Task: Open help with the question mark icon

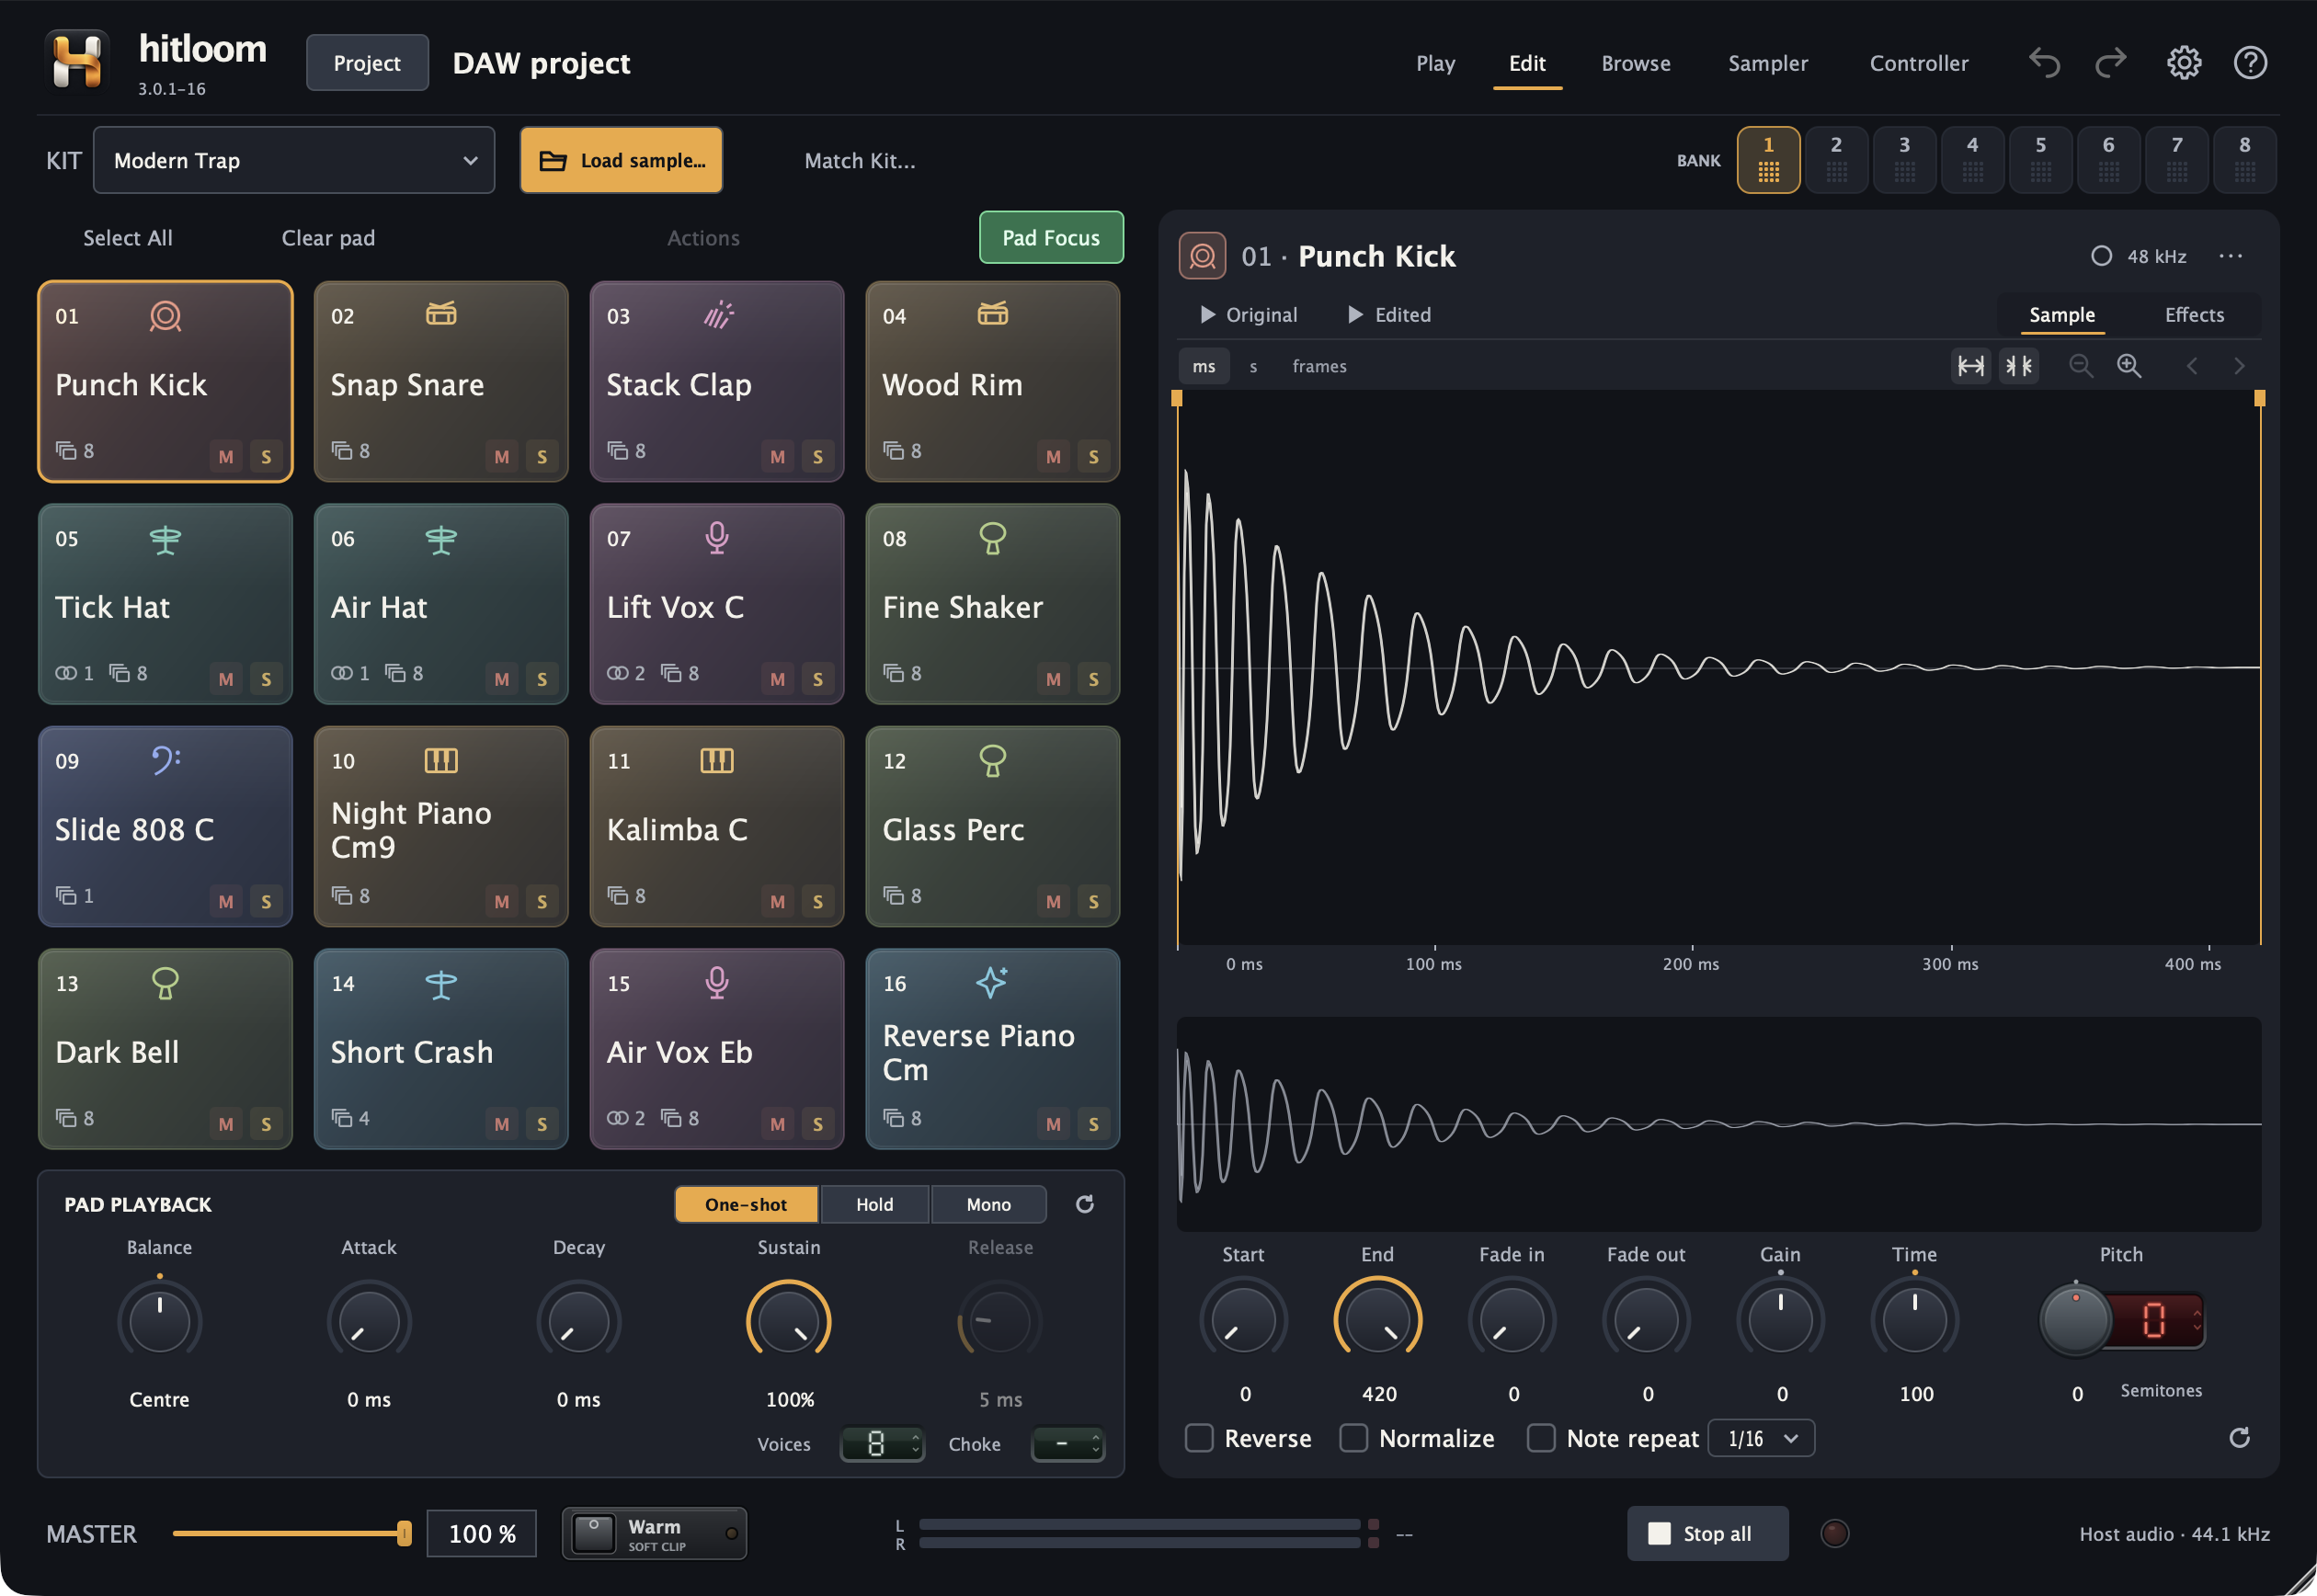Action: (x=2250, y=63)
